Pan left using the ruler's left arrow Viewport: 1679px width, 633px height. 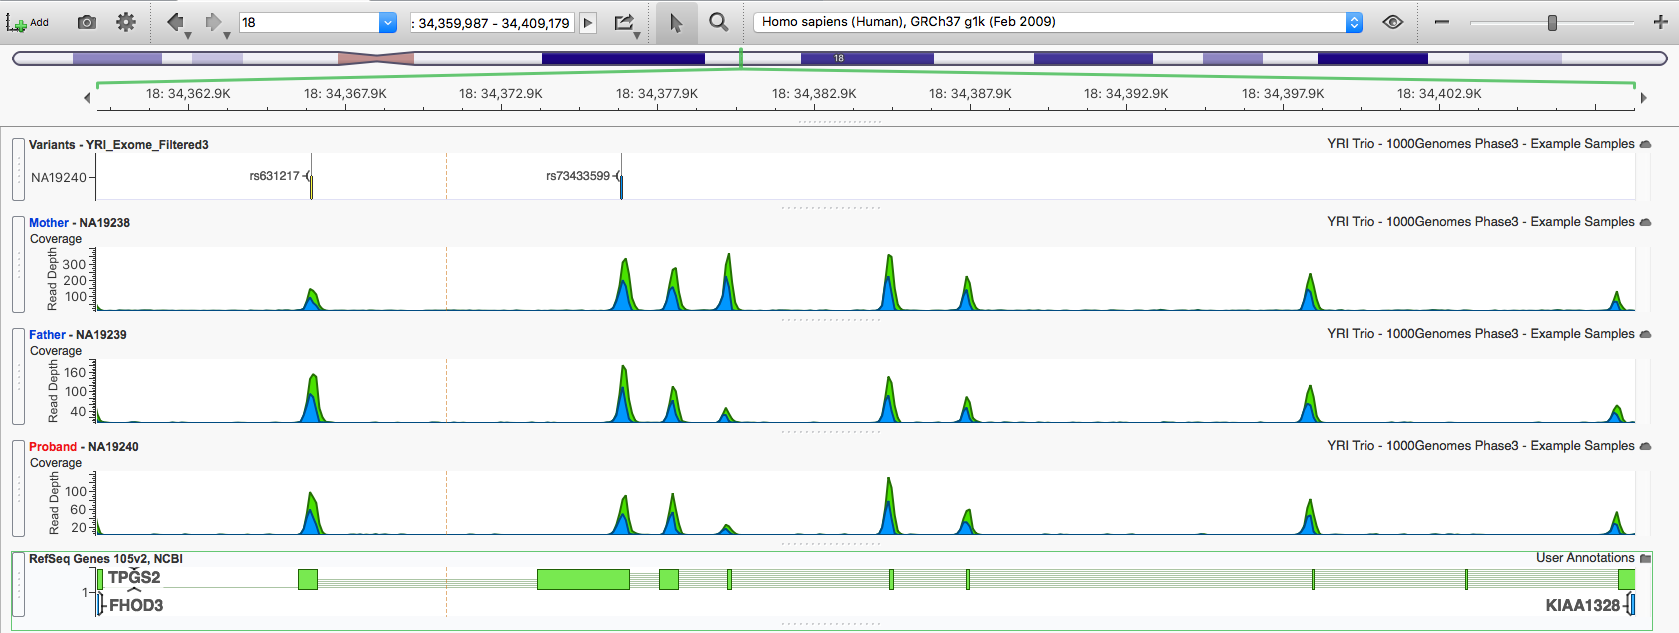pyautogui.click(x=87, y=98)
